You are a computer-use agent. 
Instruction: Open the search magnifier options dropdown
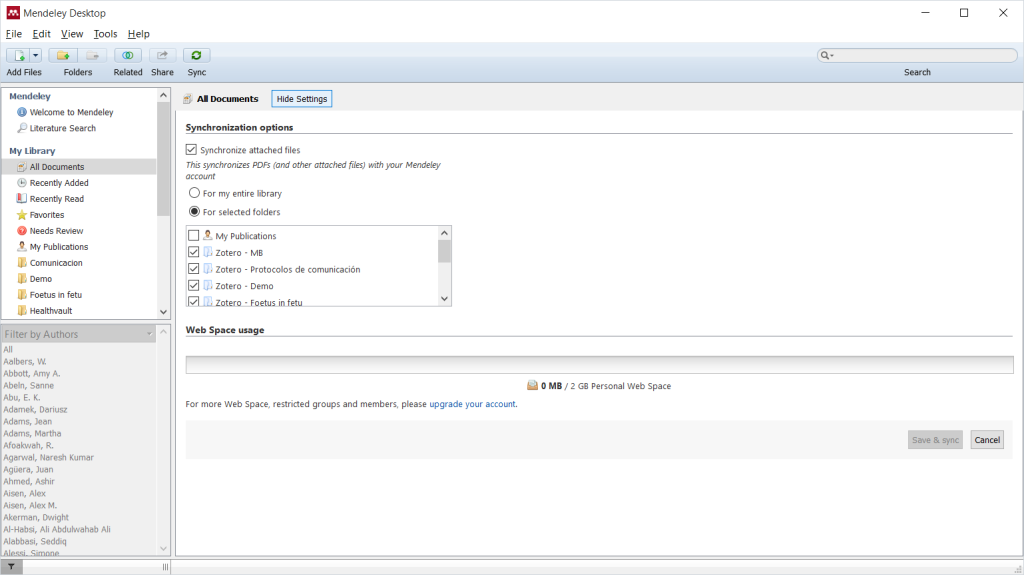tap(827, 56)
